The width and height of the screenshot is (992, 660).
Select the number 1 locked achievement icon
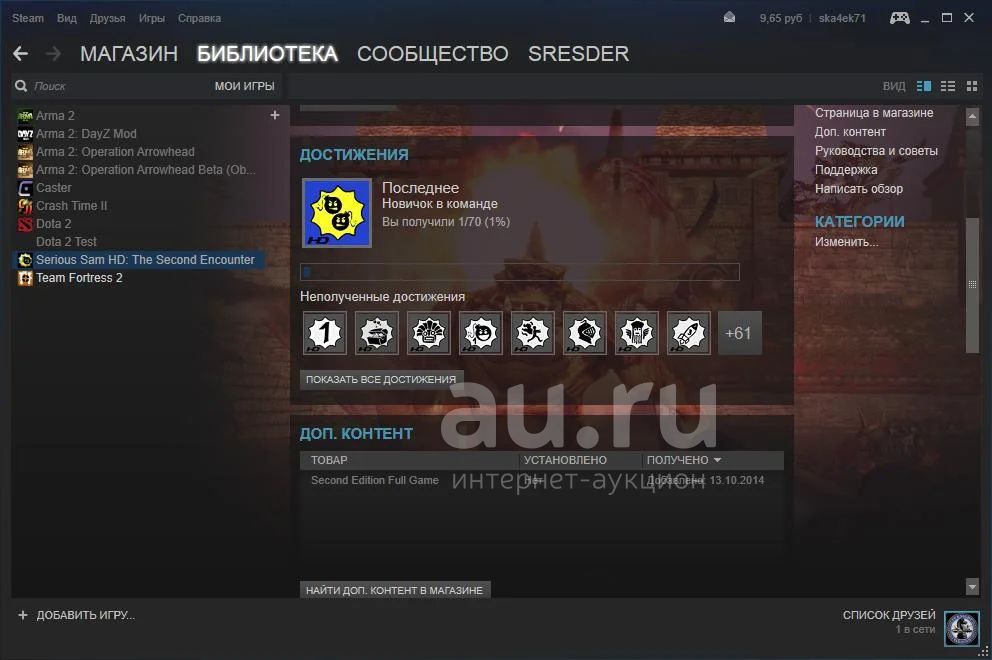point(325,332)
